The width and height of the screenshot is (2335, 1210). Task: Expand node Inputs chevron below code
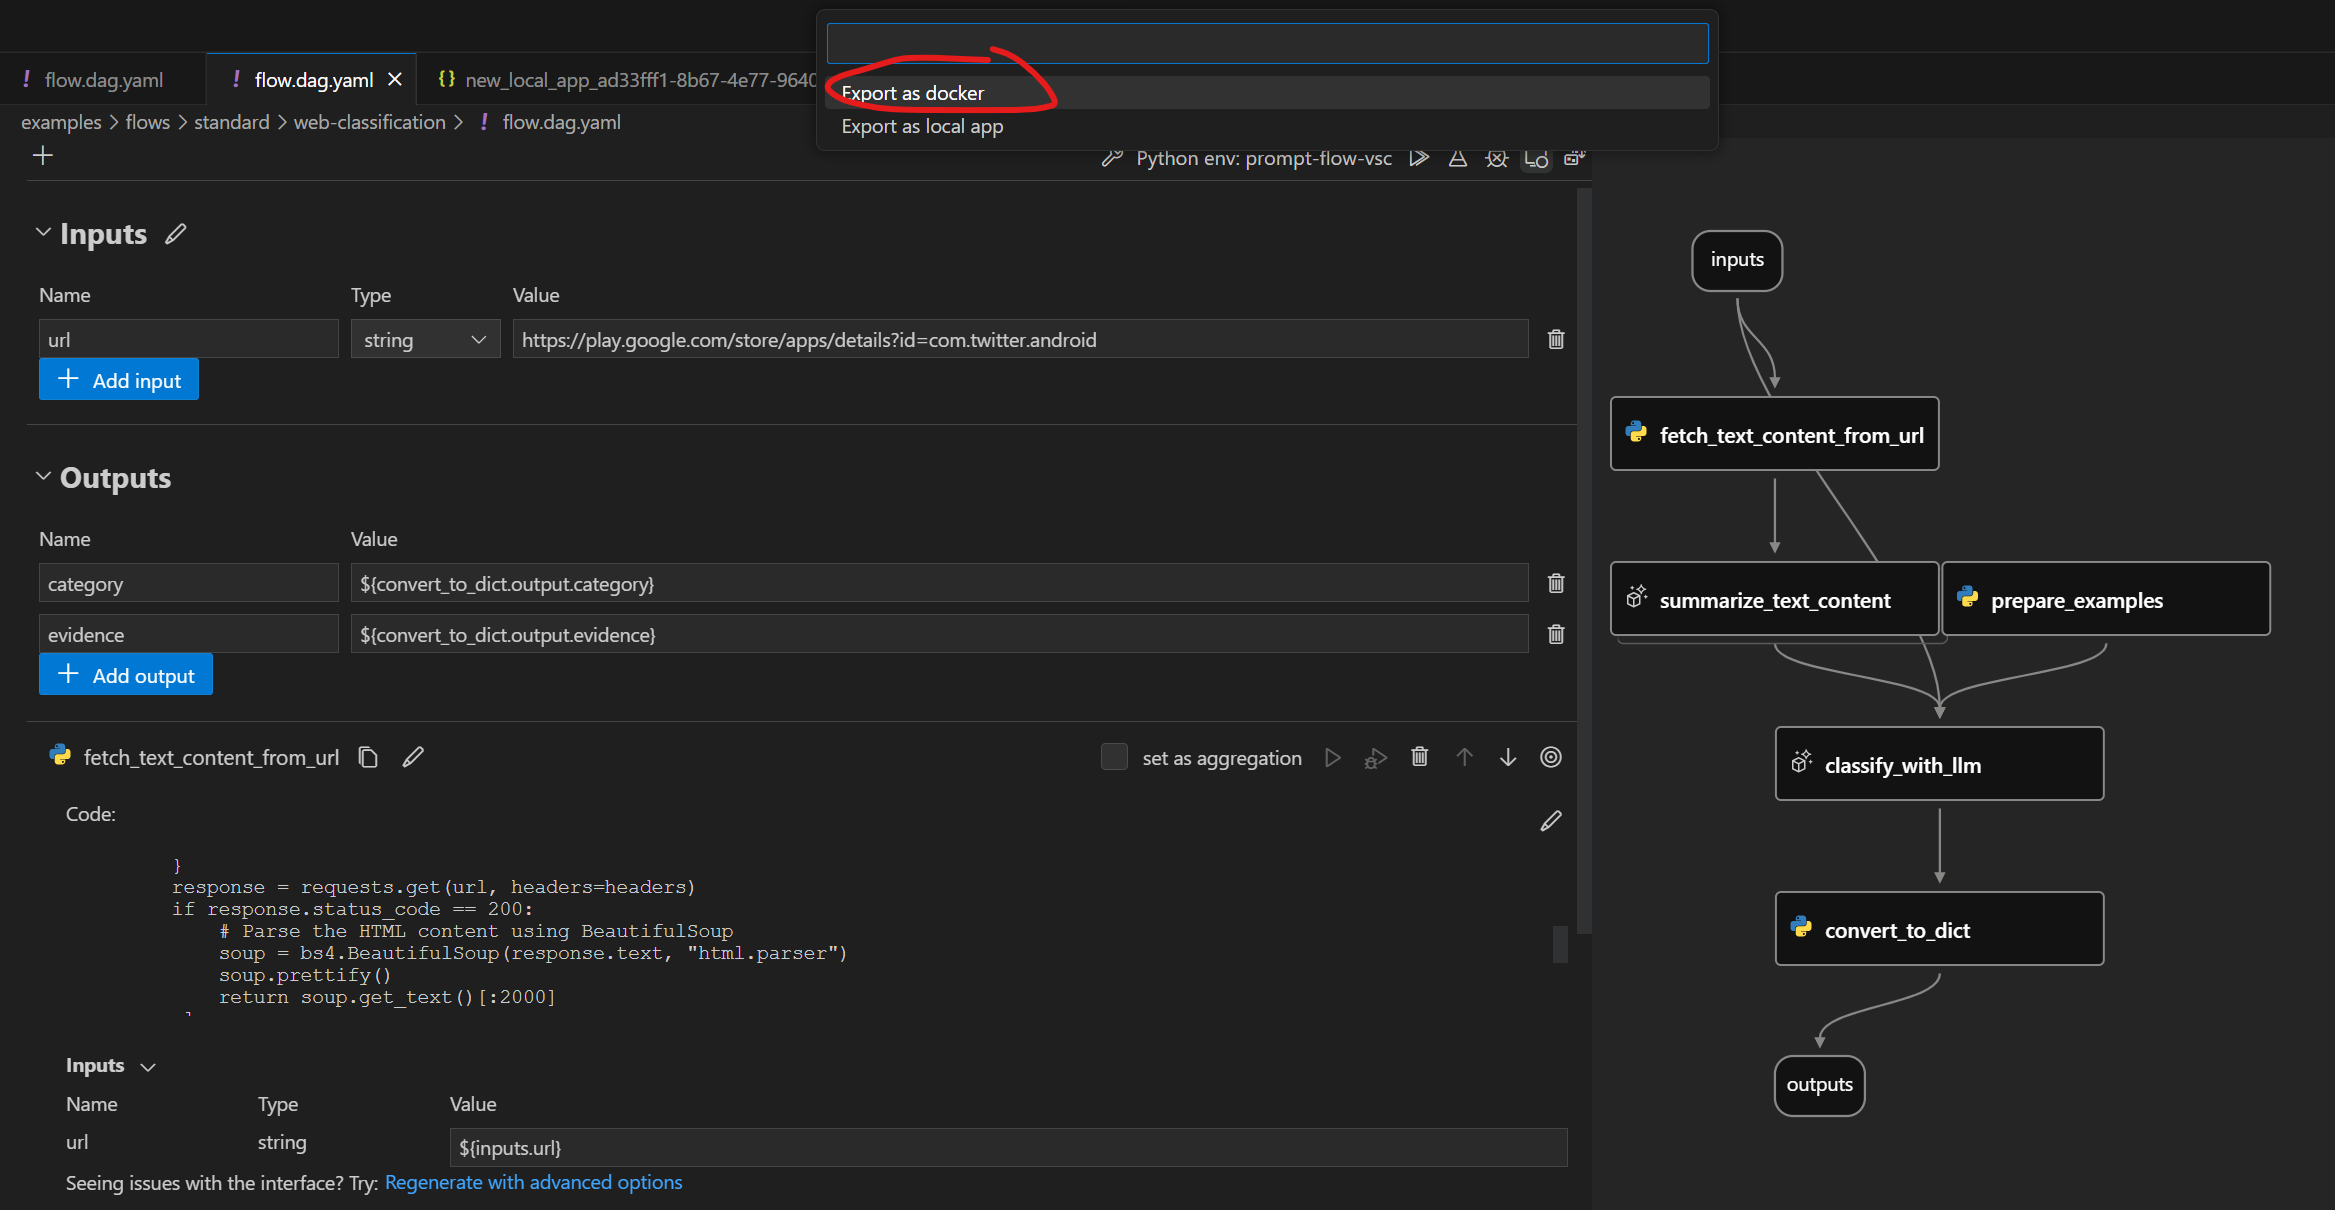tap(148, 1066)
